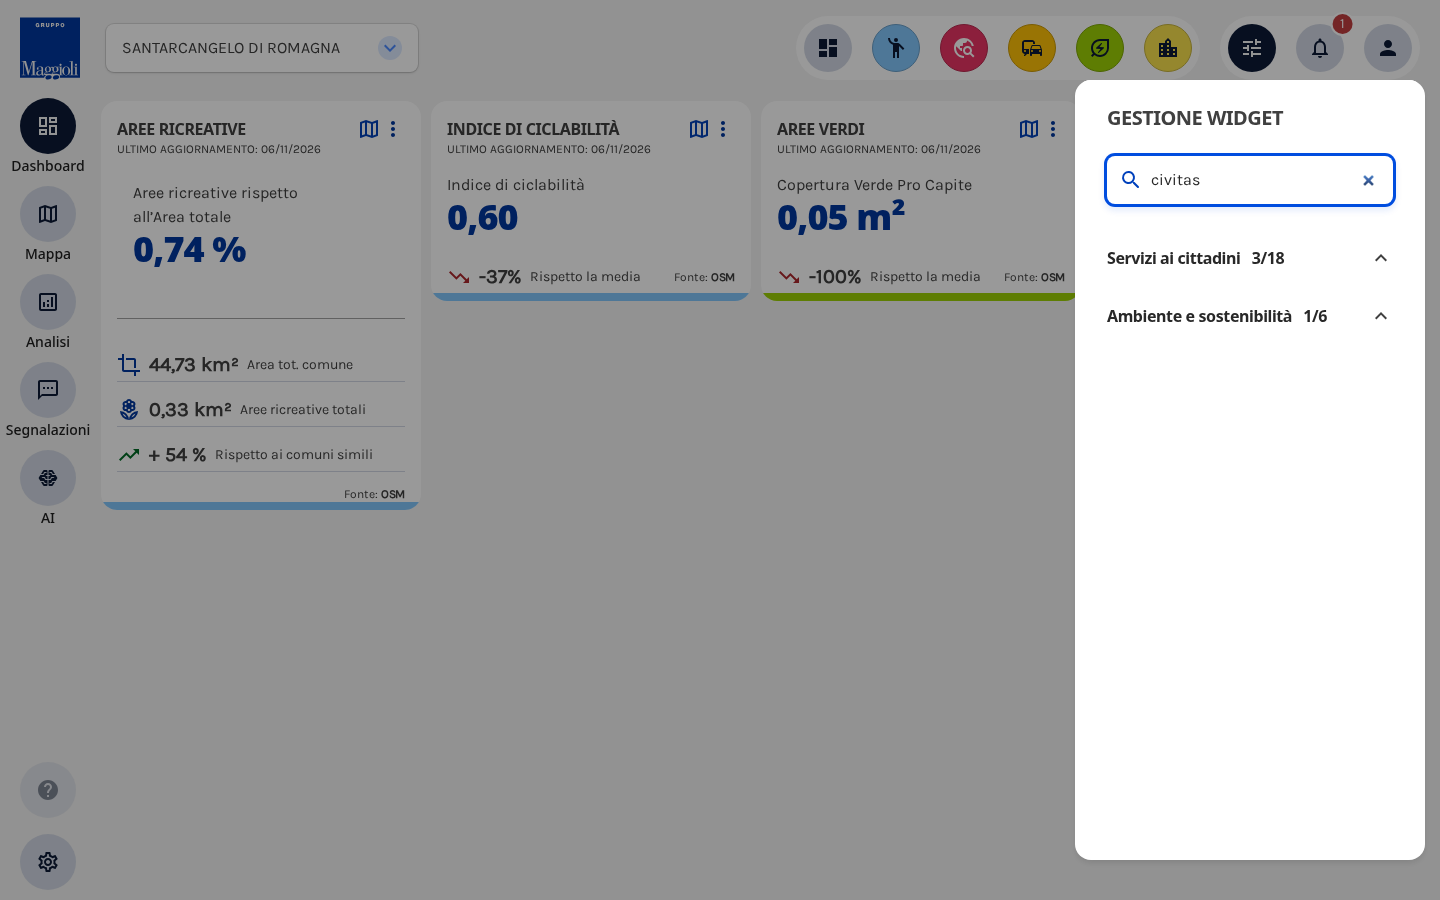This screenshot has width=1440, height=900.
Task: Click the 0,60 cyclability index value
Action: click(483, 218)
